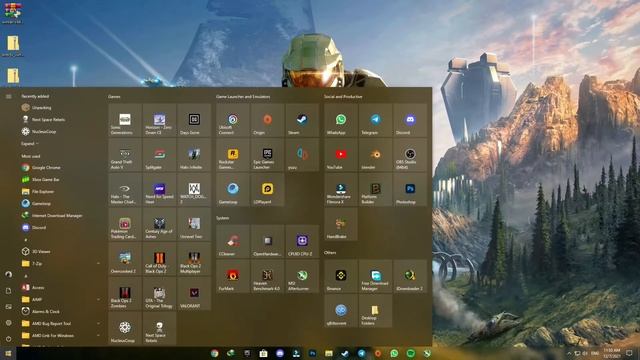Screen dimensions: 640x360
Task: Show hidden system tray icons
Action: coord(569,353)
